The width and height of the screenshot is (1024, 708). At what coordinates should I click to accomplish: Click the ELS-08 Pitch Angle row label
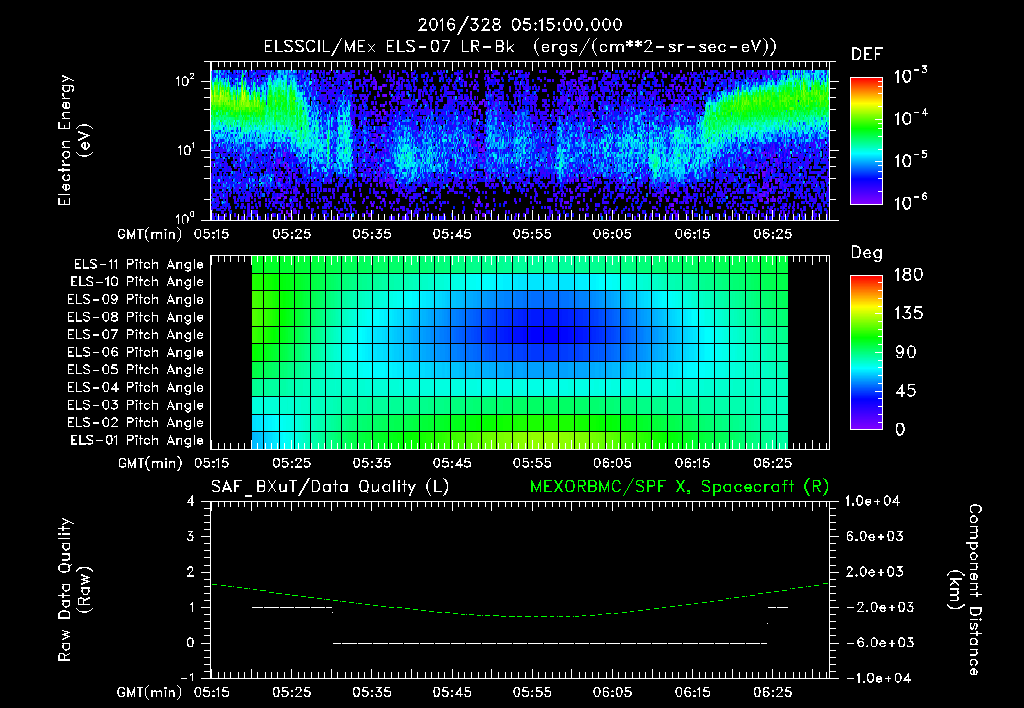point(135,317)
